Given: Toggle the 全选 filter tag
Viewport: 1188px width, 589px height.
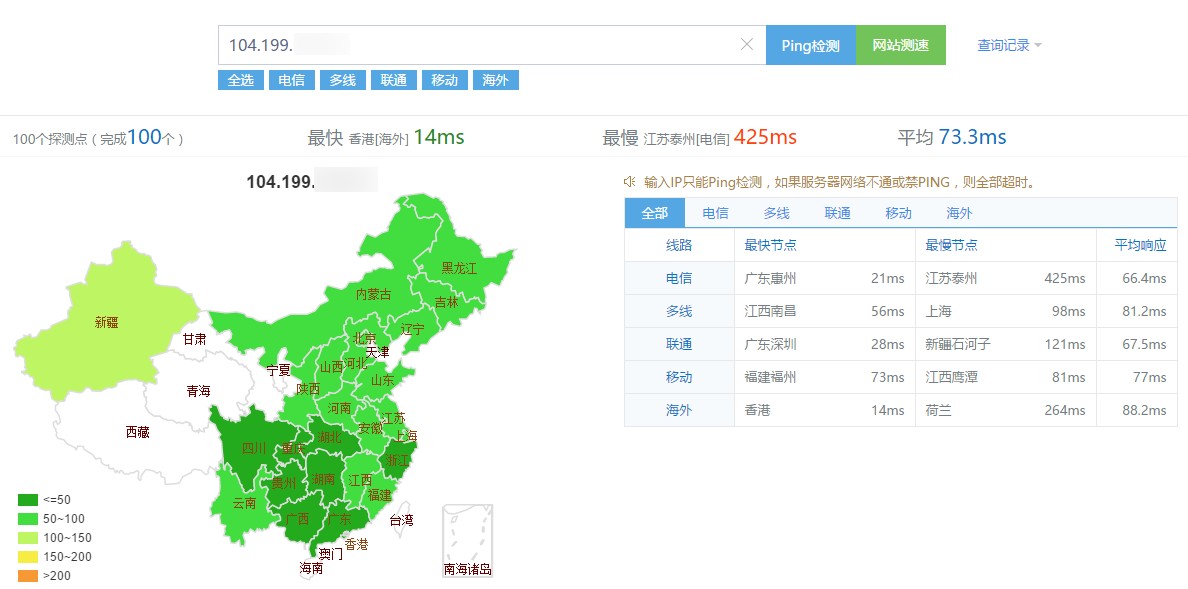Looking at the screenshot, I should click(240, 80).
